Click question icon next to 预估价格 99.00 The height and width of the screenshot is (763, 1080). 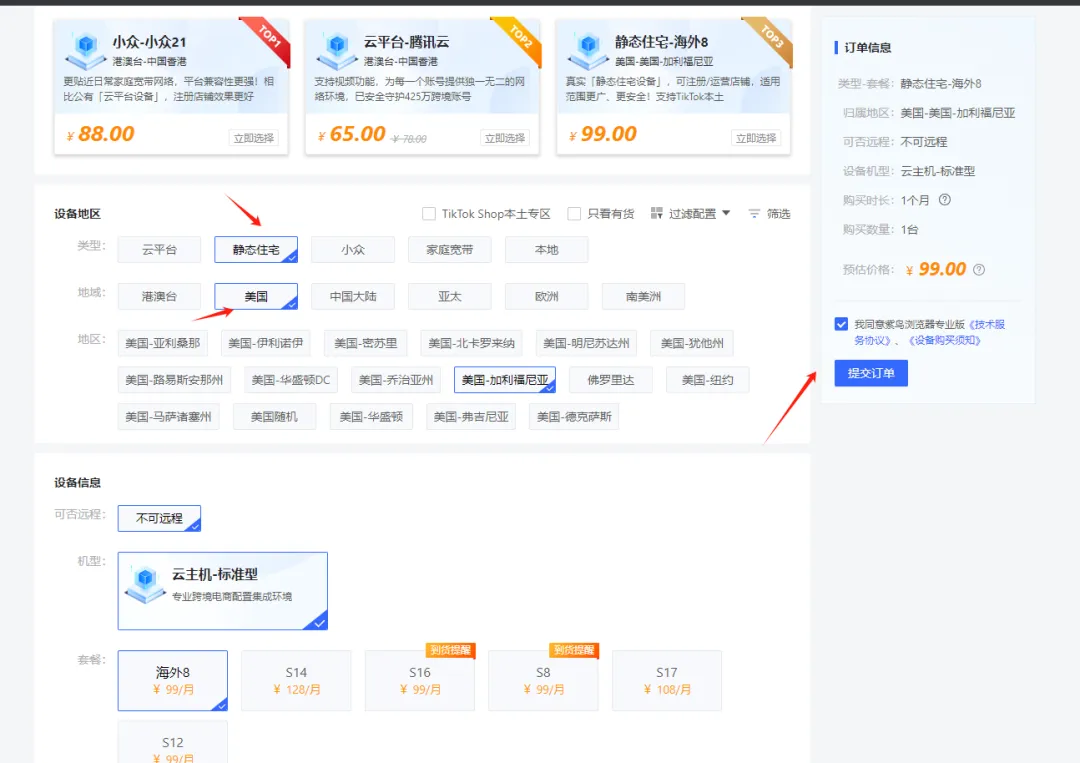(x=979, y=269)
